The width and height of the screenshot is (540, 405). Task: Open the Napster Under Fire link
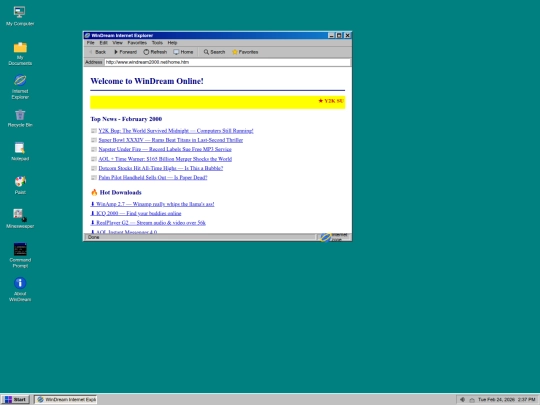coord(165,149)
